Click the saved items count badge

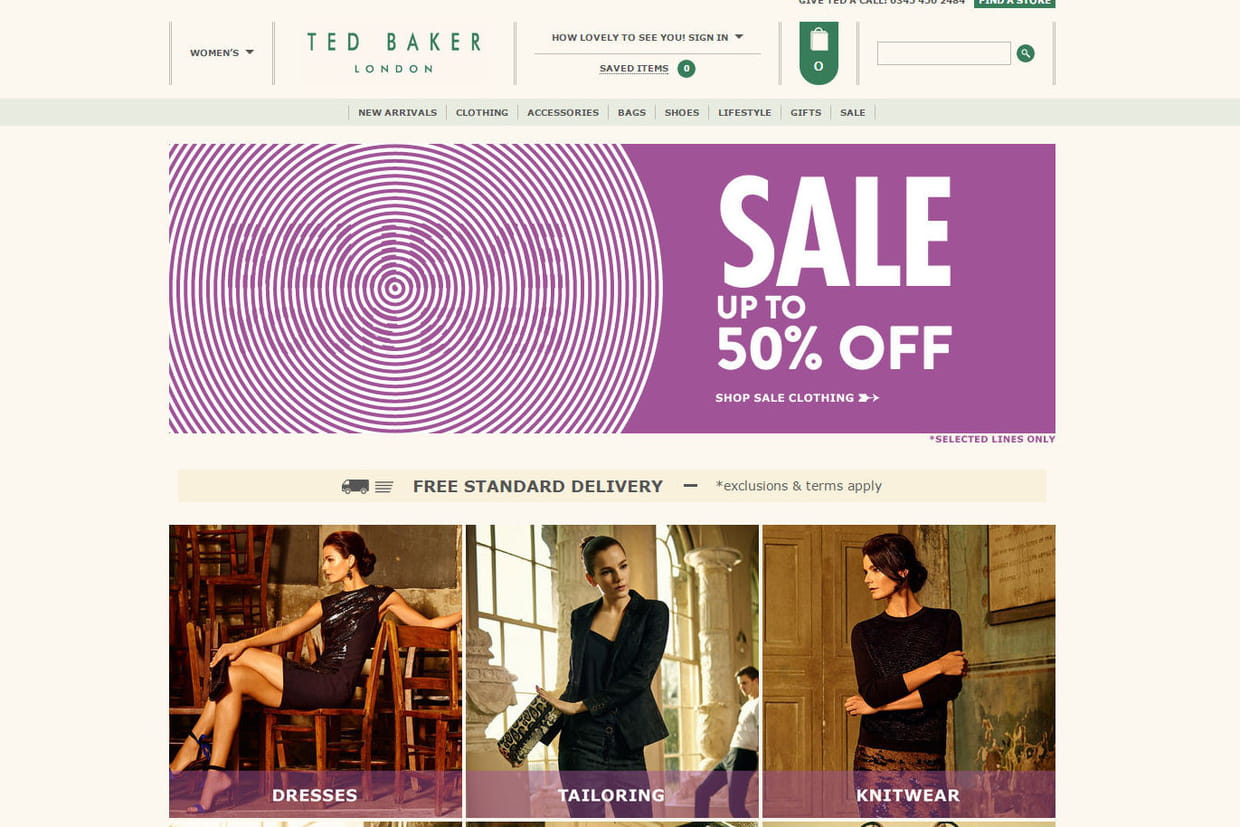686,69
